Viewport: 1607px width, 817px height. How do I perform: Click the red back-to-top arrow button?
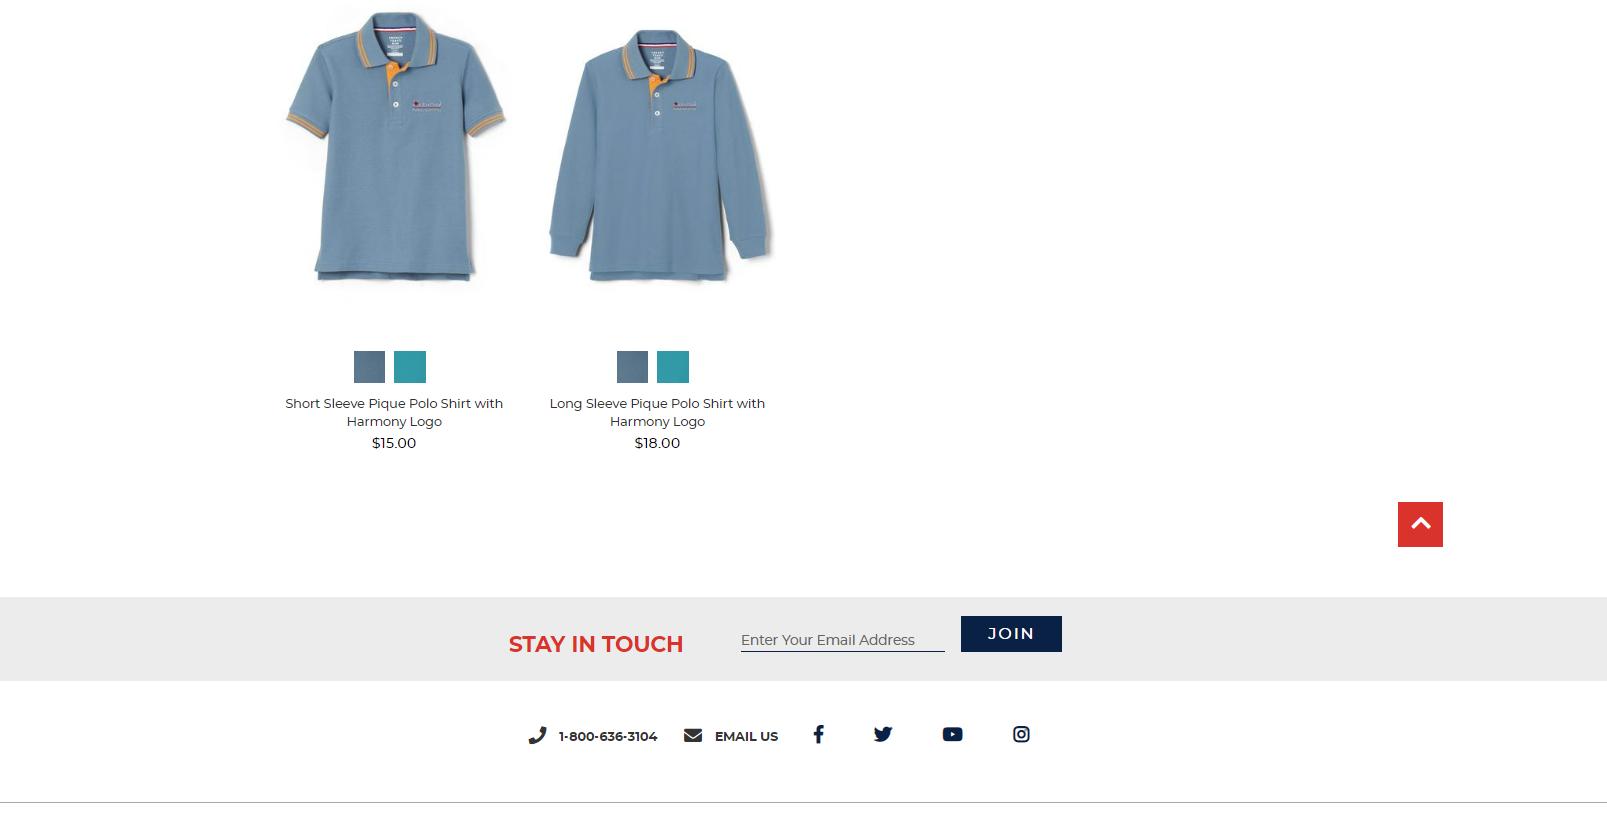pos(1420,524)
